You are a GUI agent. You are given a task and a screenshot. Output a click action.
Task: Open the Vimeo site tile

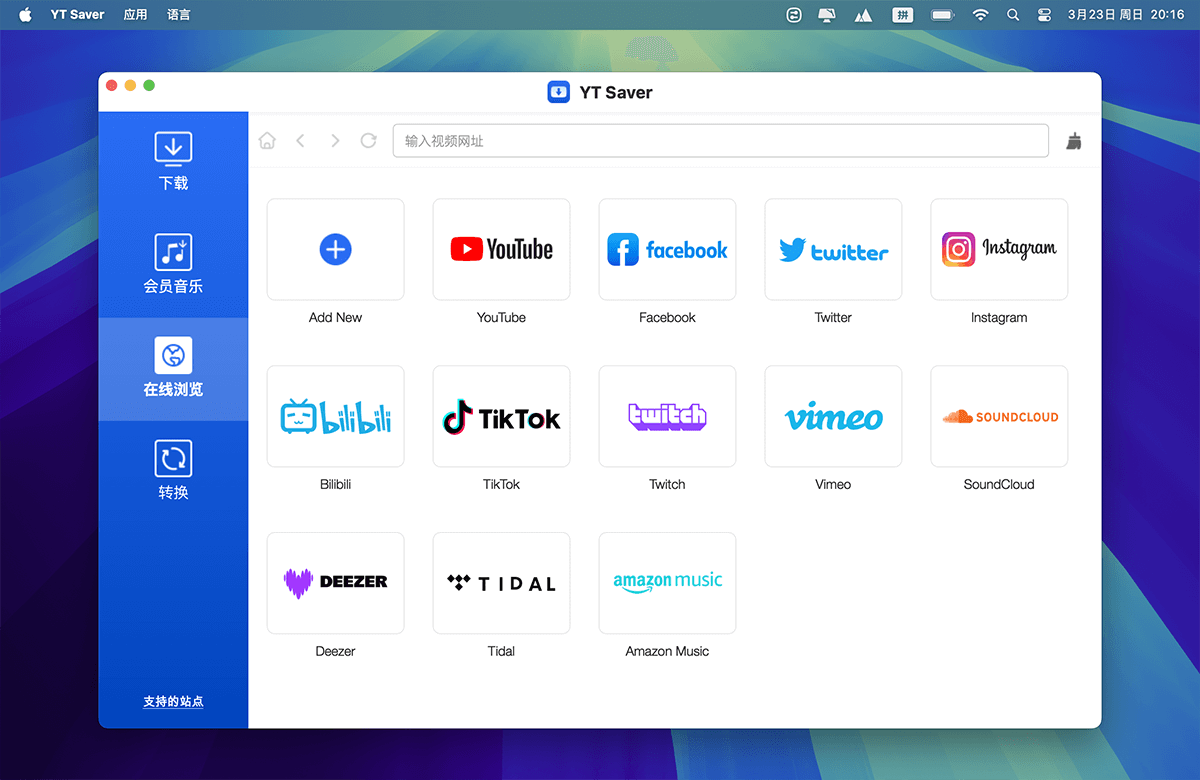[833, 416]
